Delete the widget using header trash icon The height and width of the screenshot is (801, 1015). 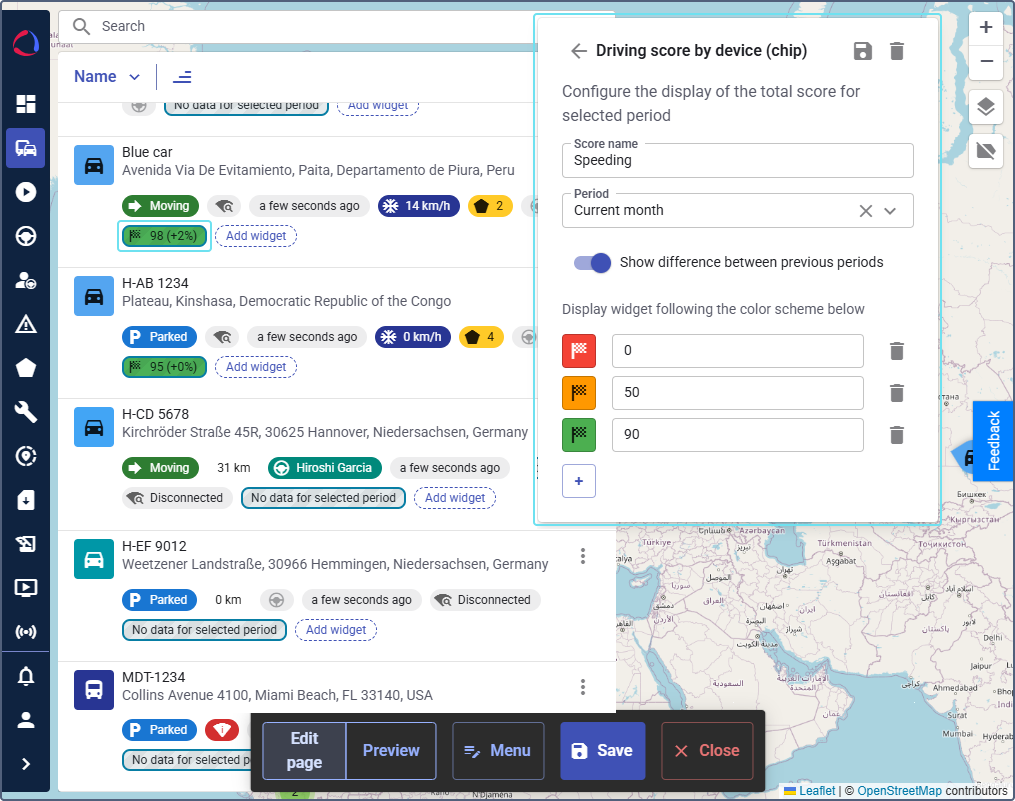[897, 51]
